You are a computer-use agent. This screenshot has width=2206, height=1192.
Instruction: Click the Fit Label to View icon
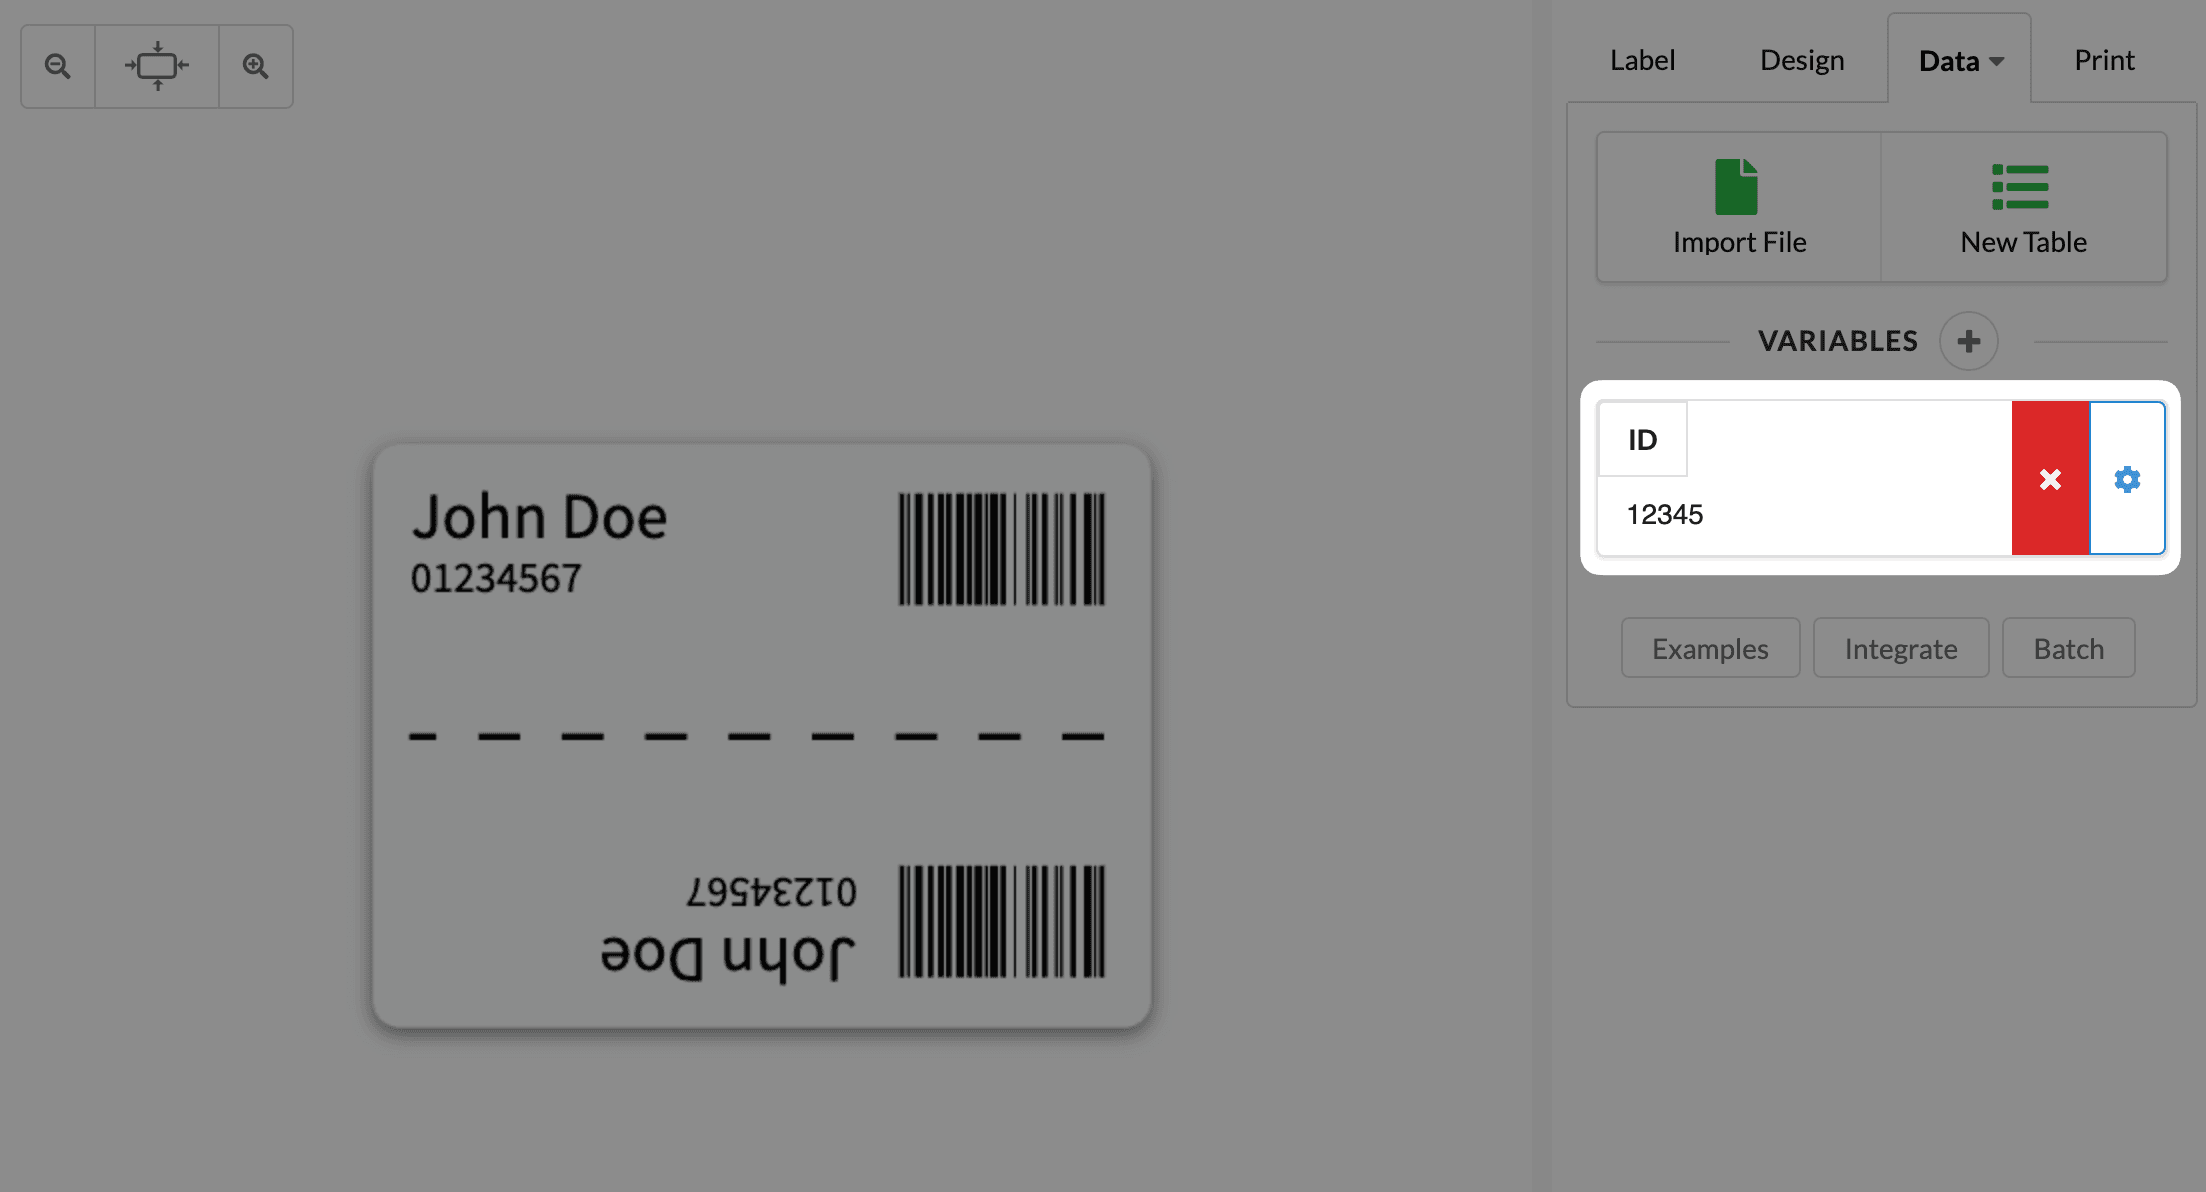click(x=156, y=65)
